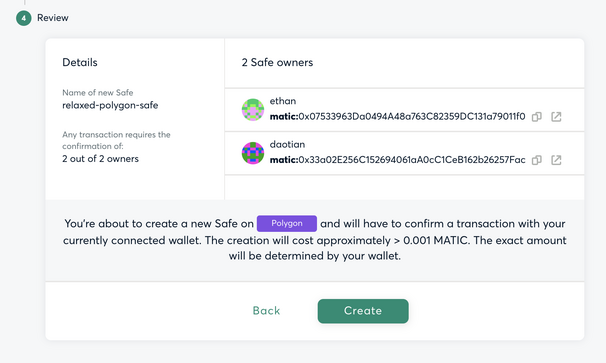Open ethan's address in block explorer
606x363 pixels.
[556, 117]
